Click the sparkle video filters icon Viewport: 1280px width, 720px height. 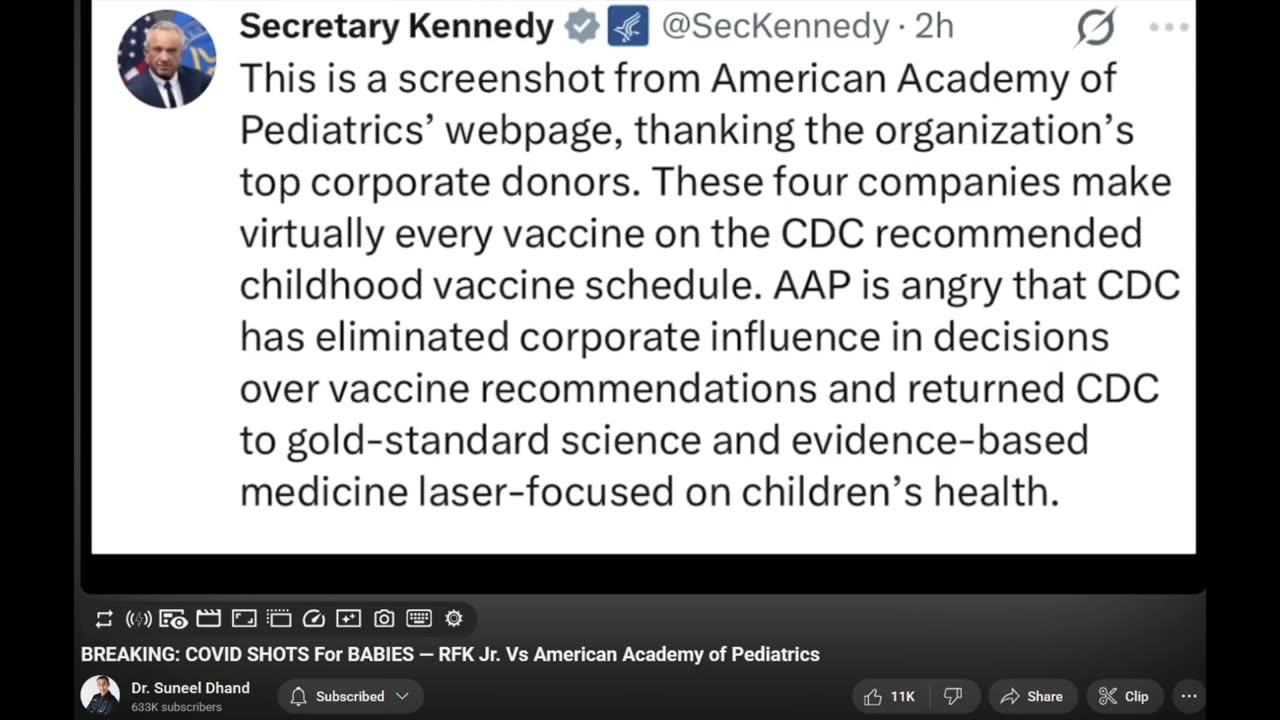point(348,619)
